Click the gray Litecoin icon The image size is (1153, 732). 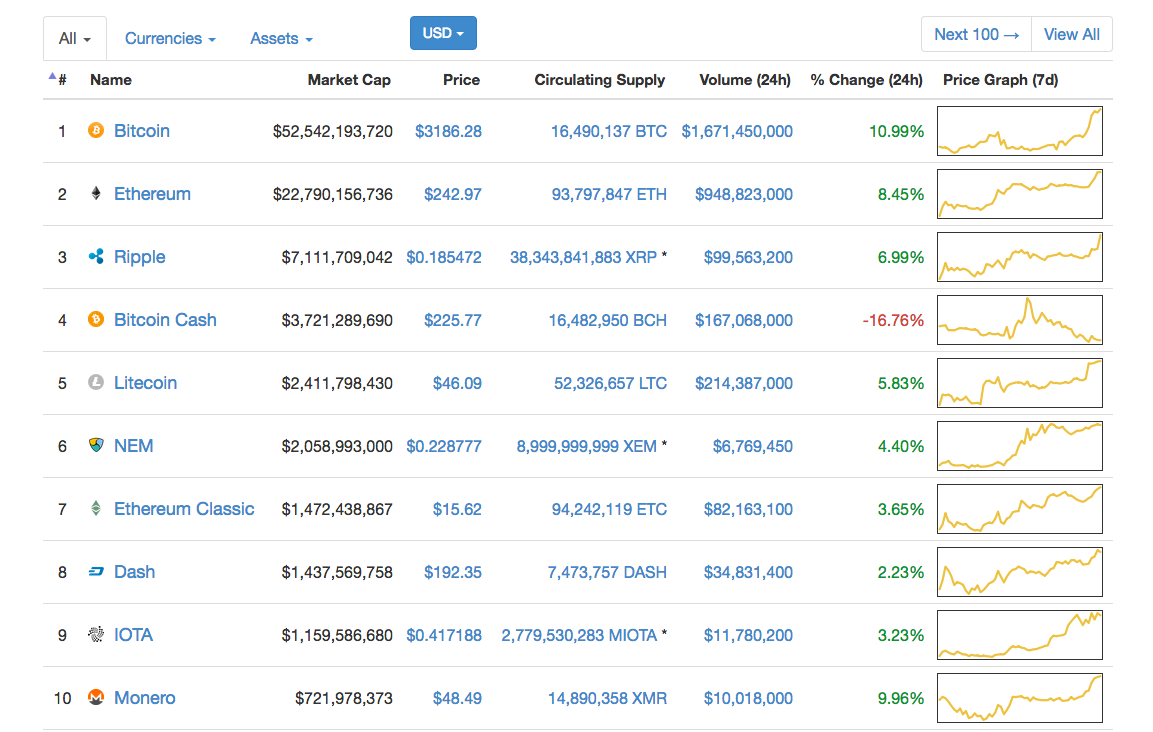coord(96,382)
